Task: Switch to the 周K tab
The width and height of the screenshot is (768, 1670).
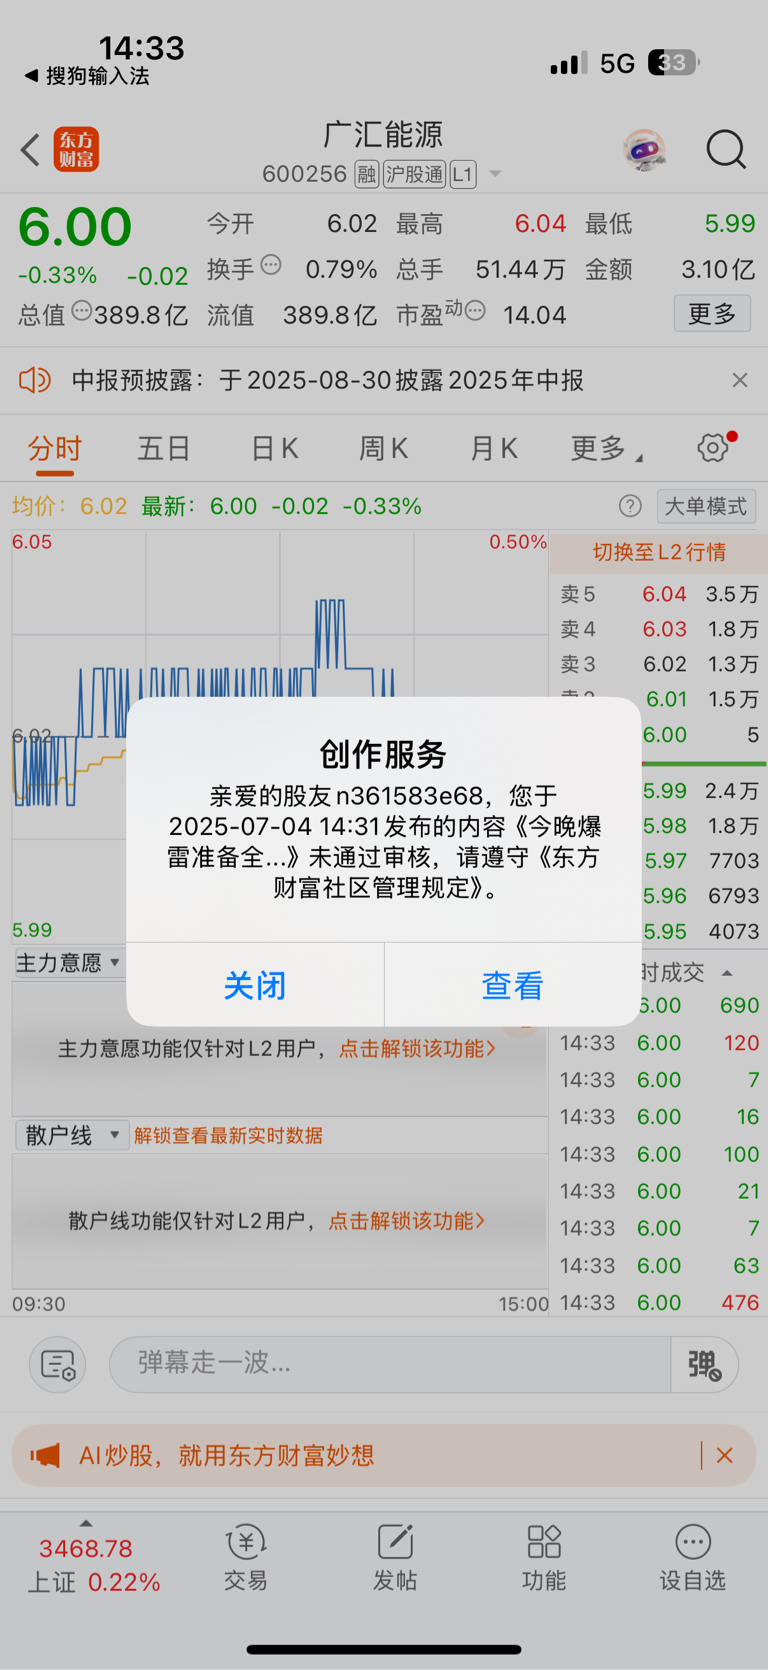Action: click(x=384, y=448)
